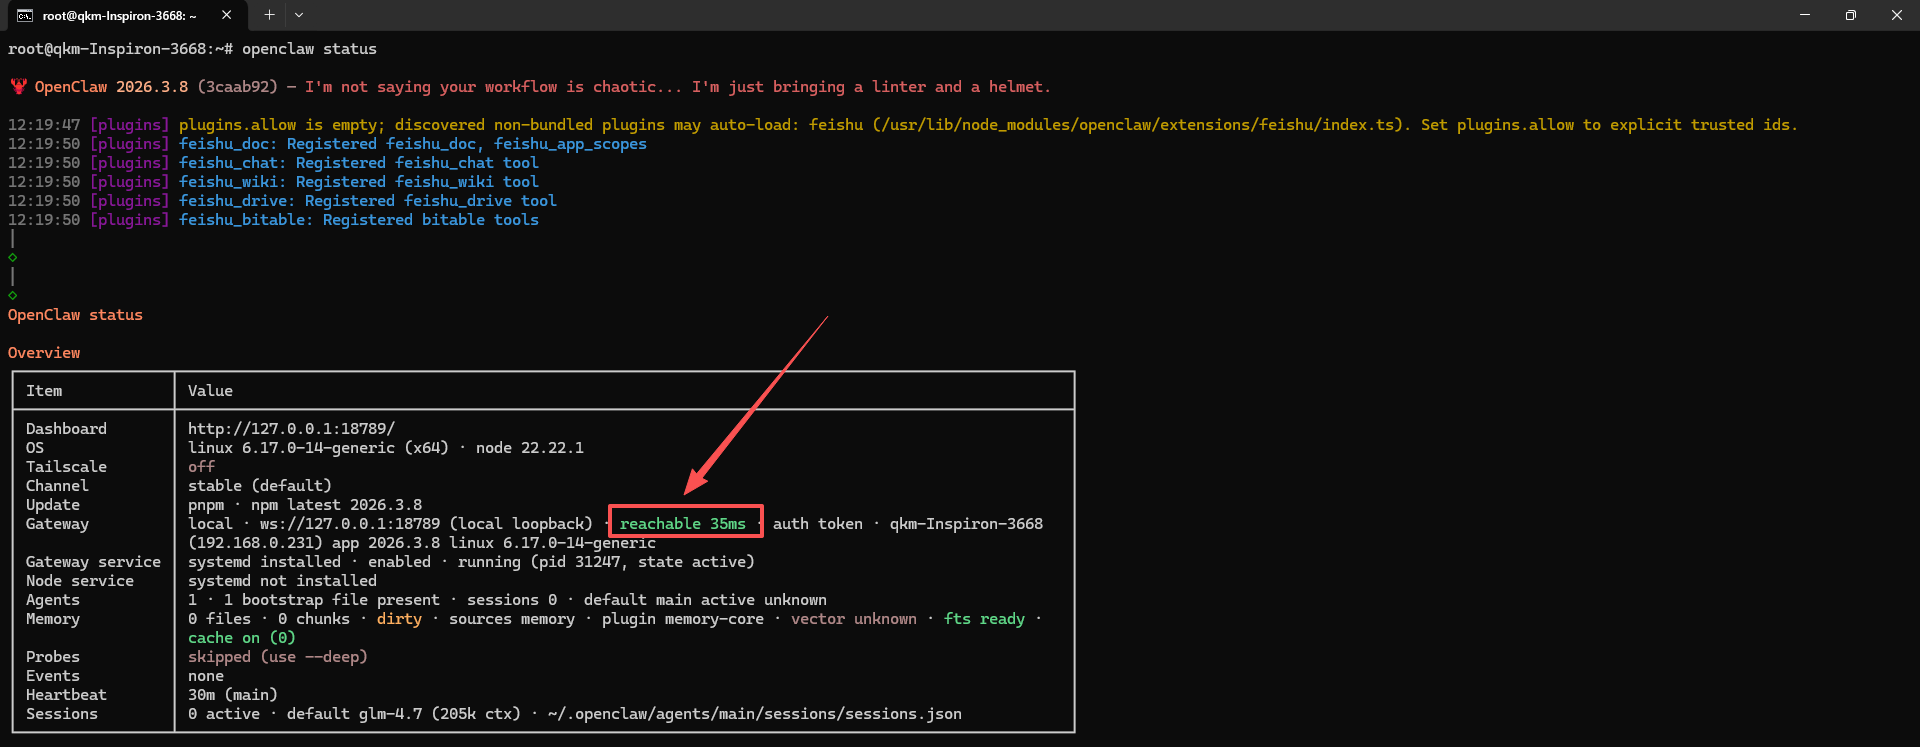This screenshot has height=747, width=1920.
Task: Click the 'stable (default)' channel value
Action: [x=260, y=486]
